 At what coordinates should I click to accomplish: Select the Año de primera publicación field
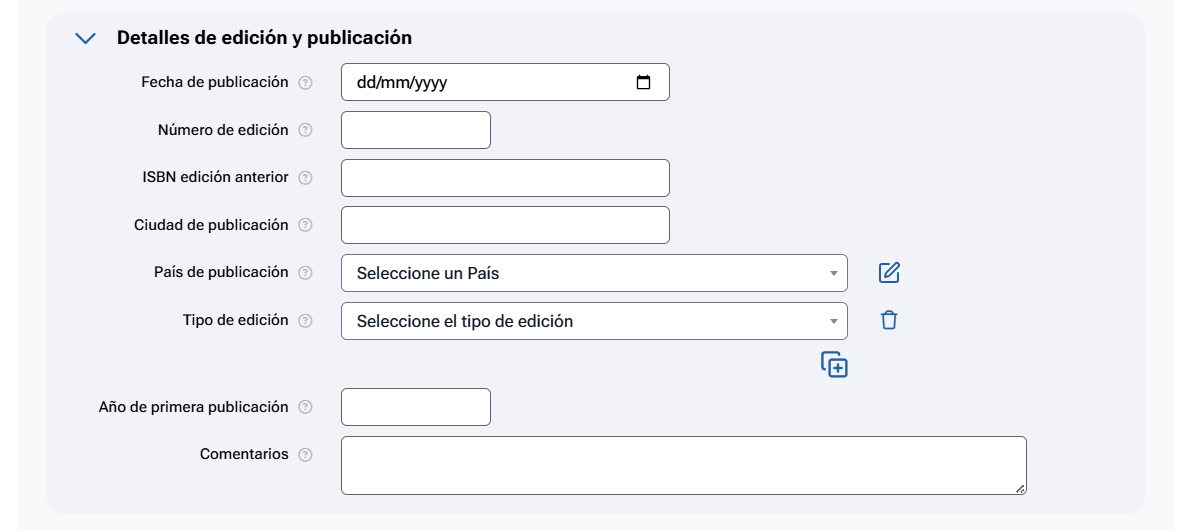pyautogui.click(x=416, y=407)
